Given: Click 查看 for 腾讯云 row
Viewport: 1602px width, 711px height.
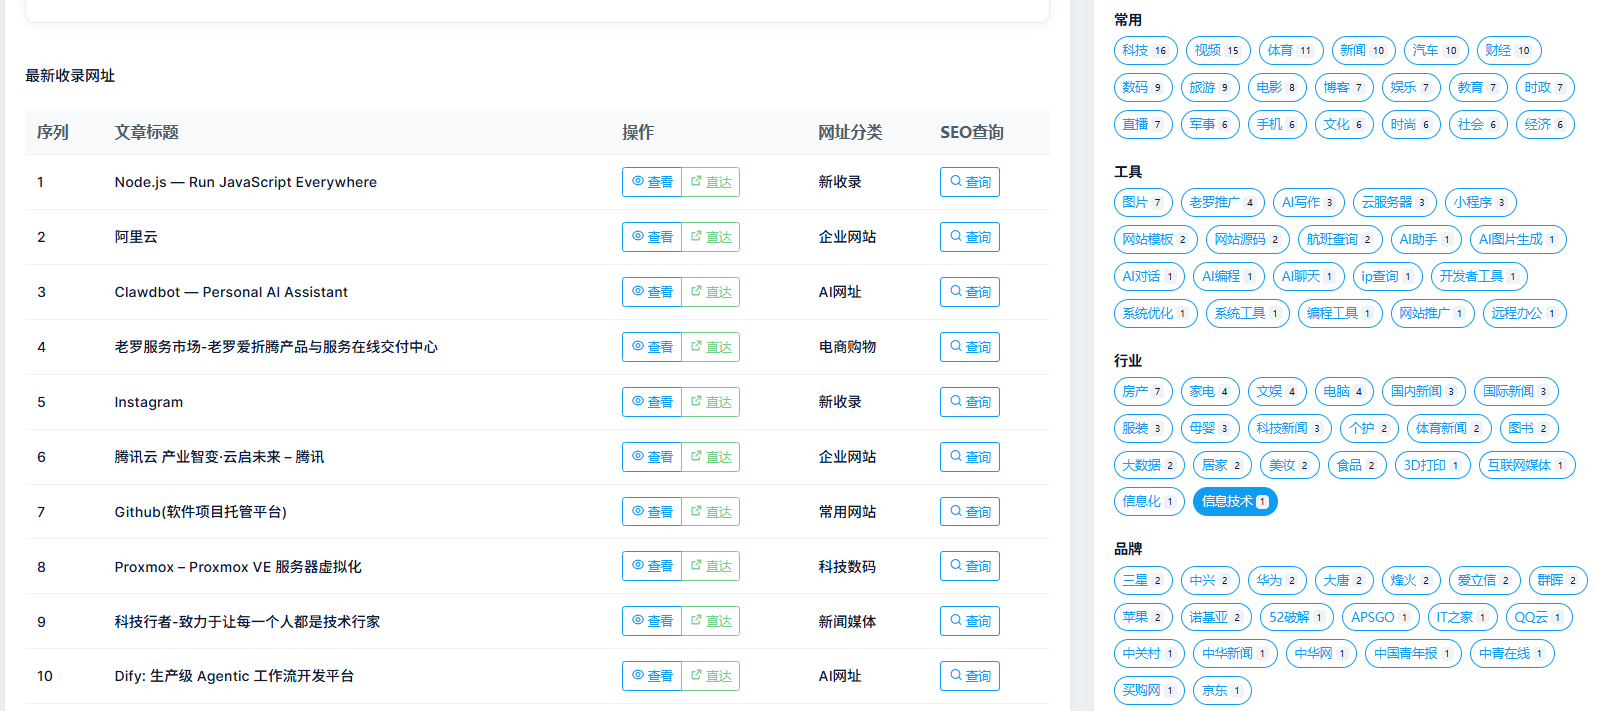Looking at the screenshot, I should (652, 457).
